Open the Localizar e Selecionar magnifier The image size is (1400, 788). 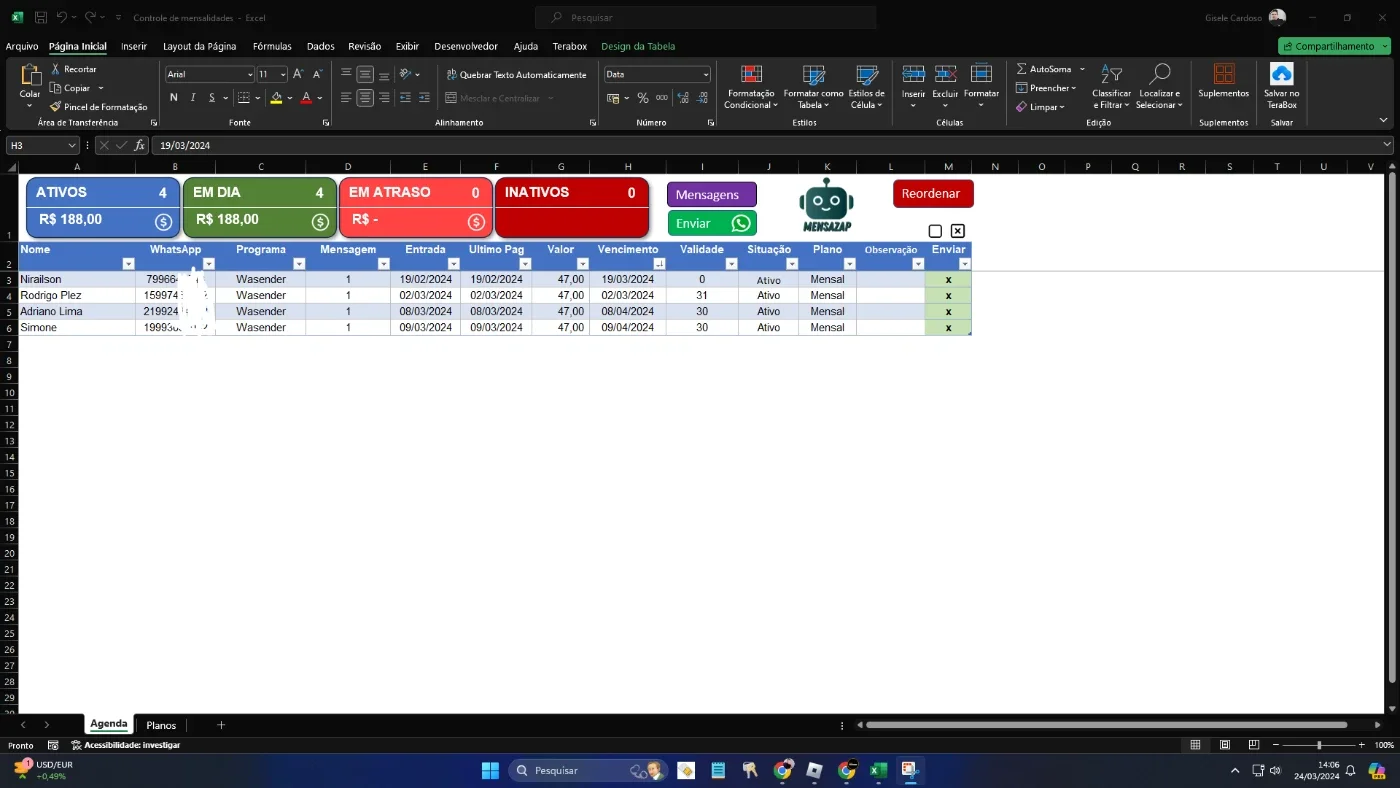1158,74
